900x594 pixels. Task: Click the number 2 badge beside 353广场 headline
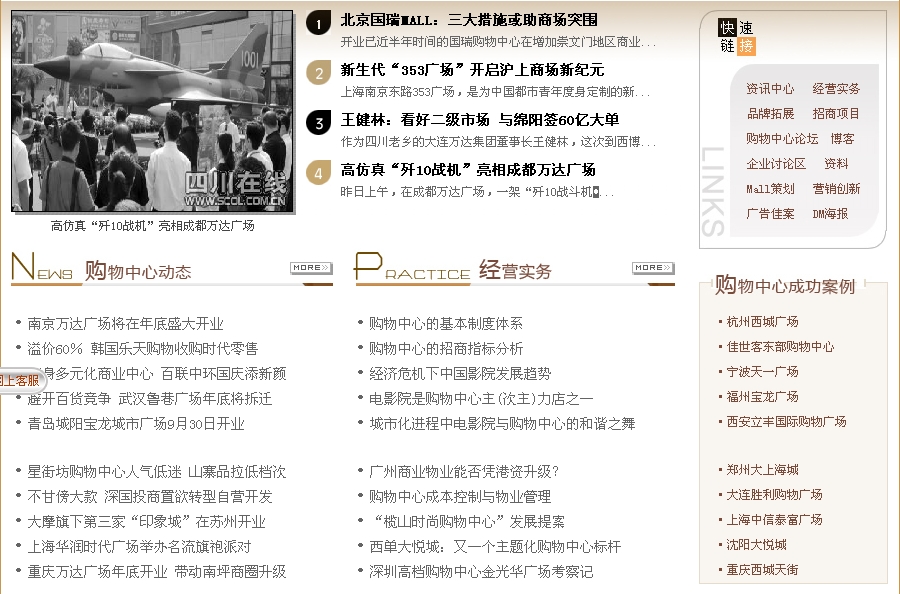318,73
